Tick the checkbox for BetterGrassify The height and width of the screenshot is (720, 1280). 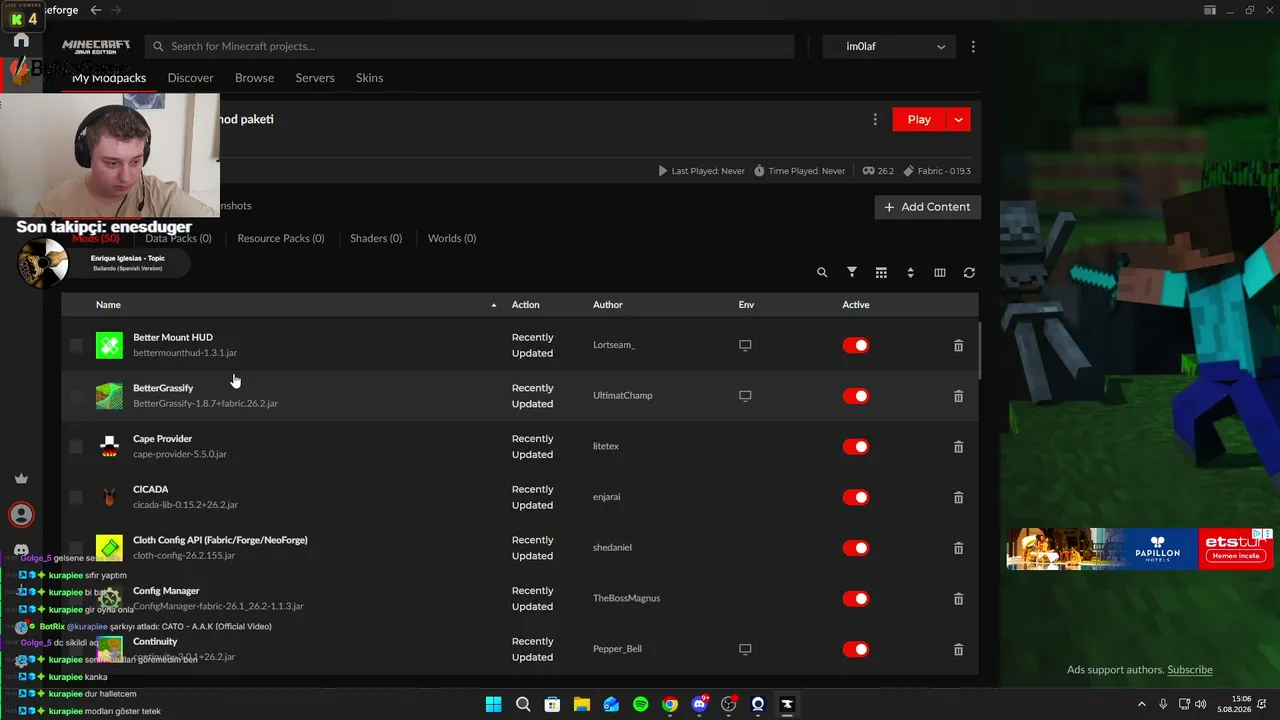click(x=76, y=396)
